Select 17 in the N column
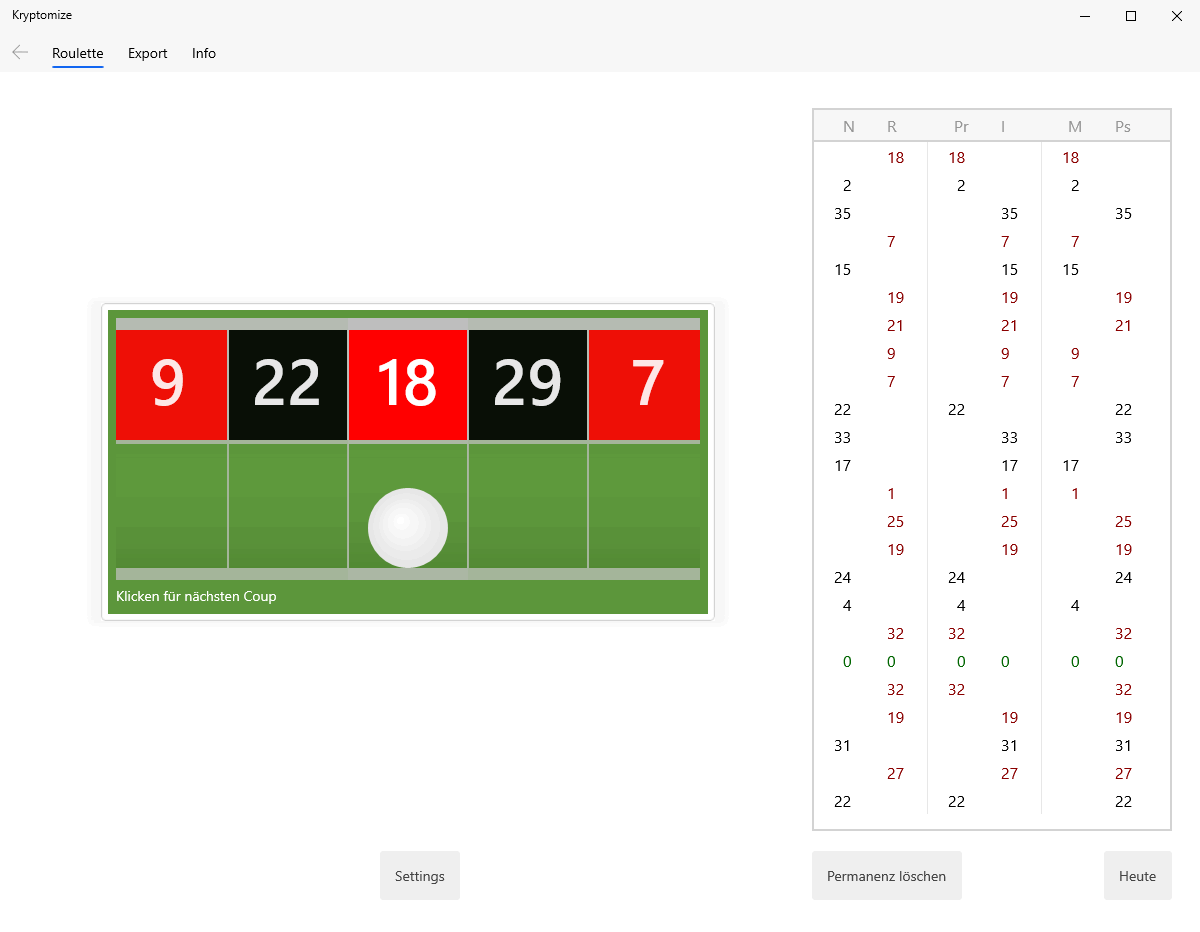 pos(843,466)
